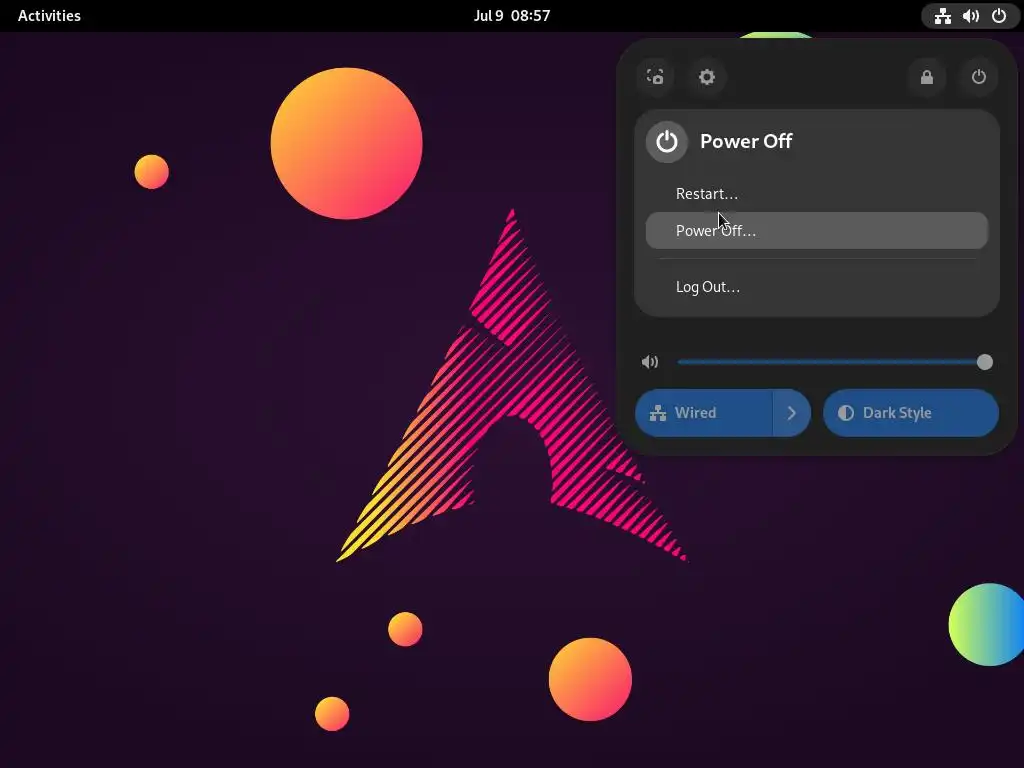Open Settings via the gear icon
This screenshot has height=768, width=1024.
coord(707,77)
